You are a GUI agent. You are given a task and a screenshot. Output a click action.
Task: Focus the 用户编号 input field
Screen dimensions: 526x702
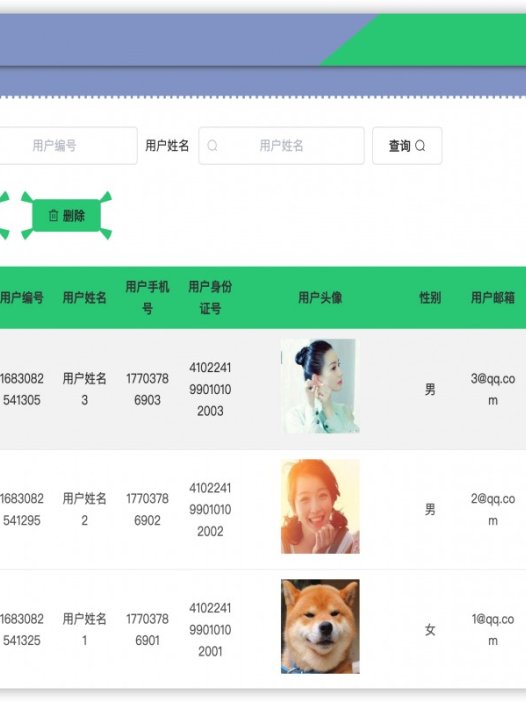coord(68,146)
